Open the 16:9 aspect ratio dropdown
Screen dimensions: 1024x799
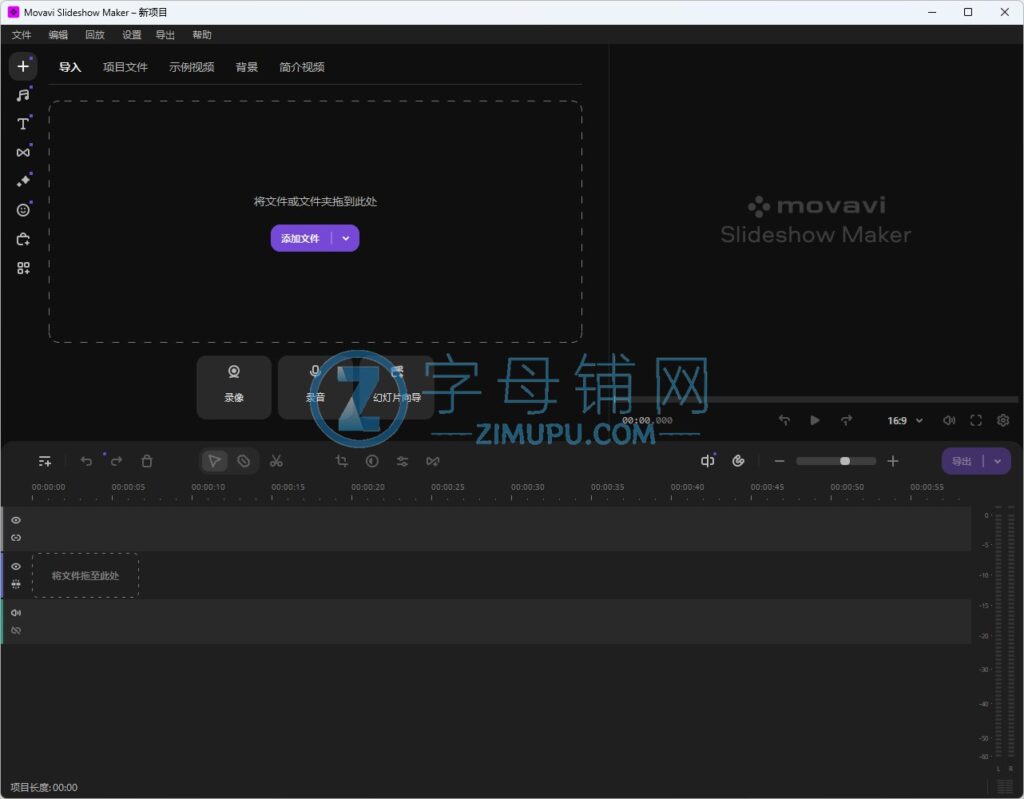point(905,421)
